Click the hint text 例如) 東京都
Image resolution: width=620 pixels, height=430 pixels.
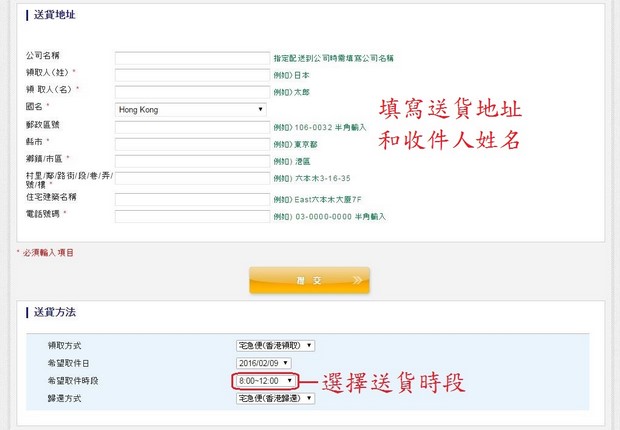pyautogui.click(x=295, y=144)
